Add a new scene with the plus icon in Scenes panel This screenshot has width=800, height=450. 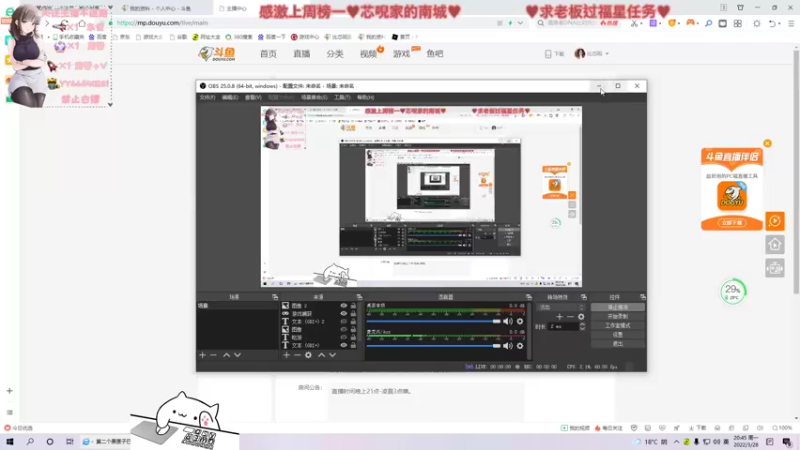(x=203, y=355)
